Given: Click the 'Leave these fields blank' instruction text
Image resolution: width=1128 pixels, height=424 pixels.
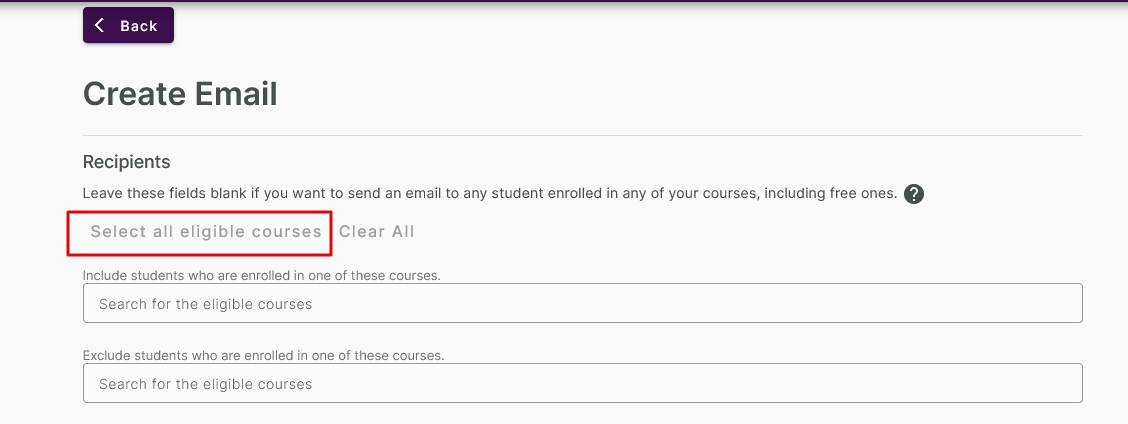Looking at the screenshot, I should (x=490, y=194).
